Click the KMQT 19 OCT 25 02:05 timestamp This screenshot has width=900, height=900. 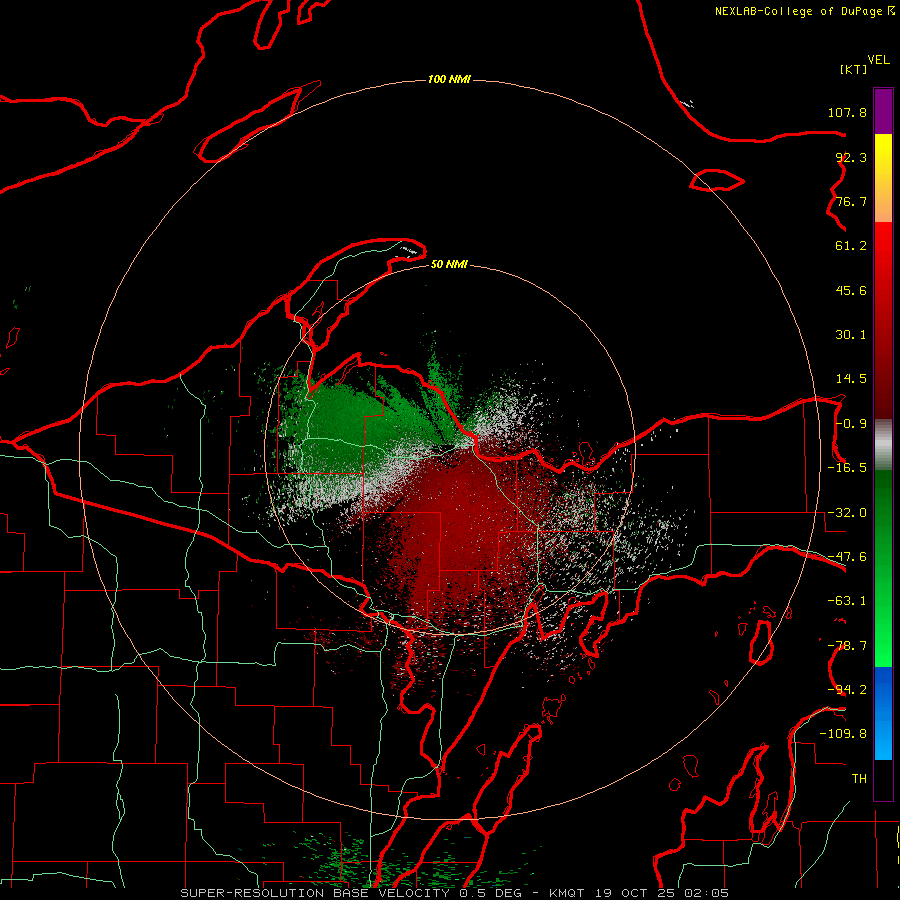[x=639, y=893]
